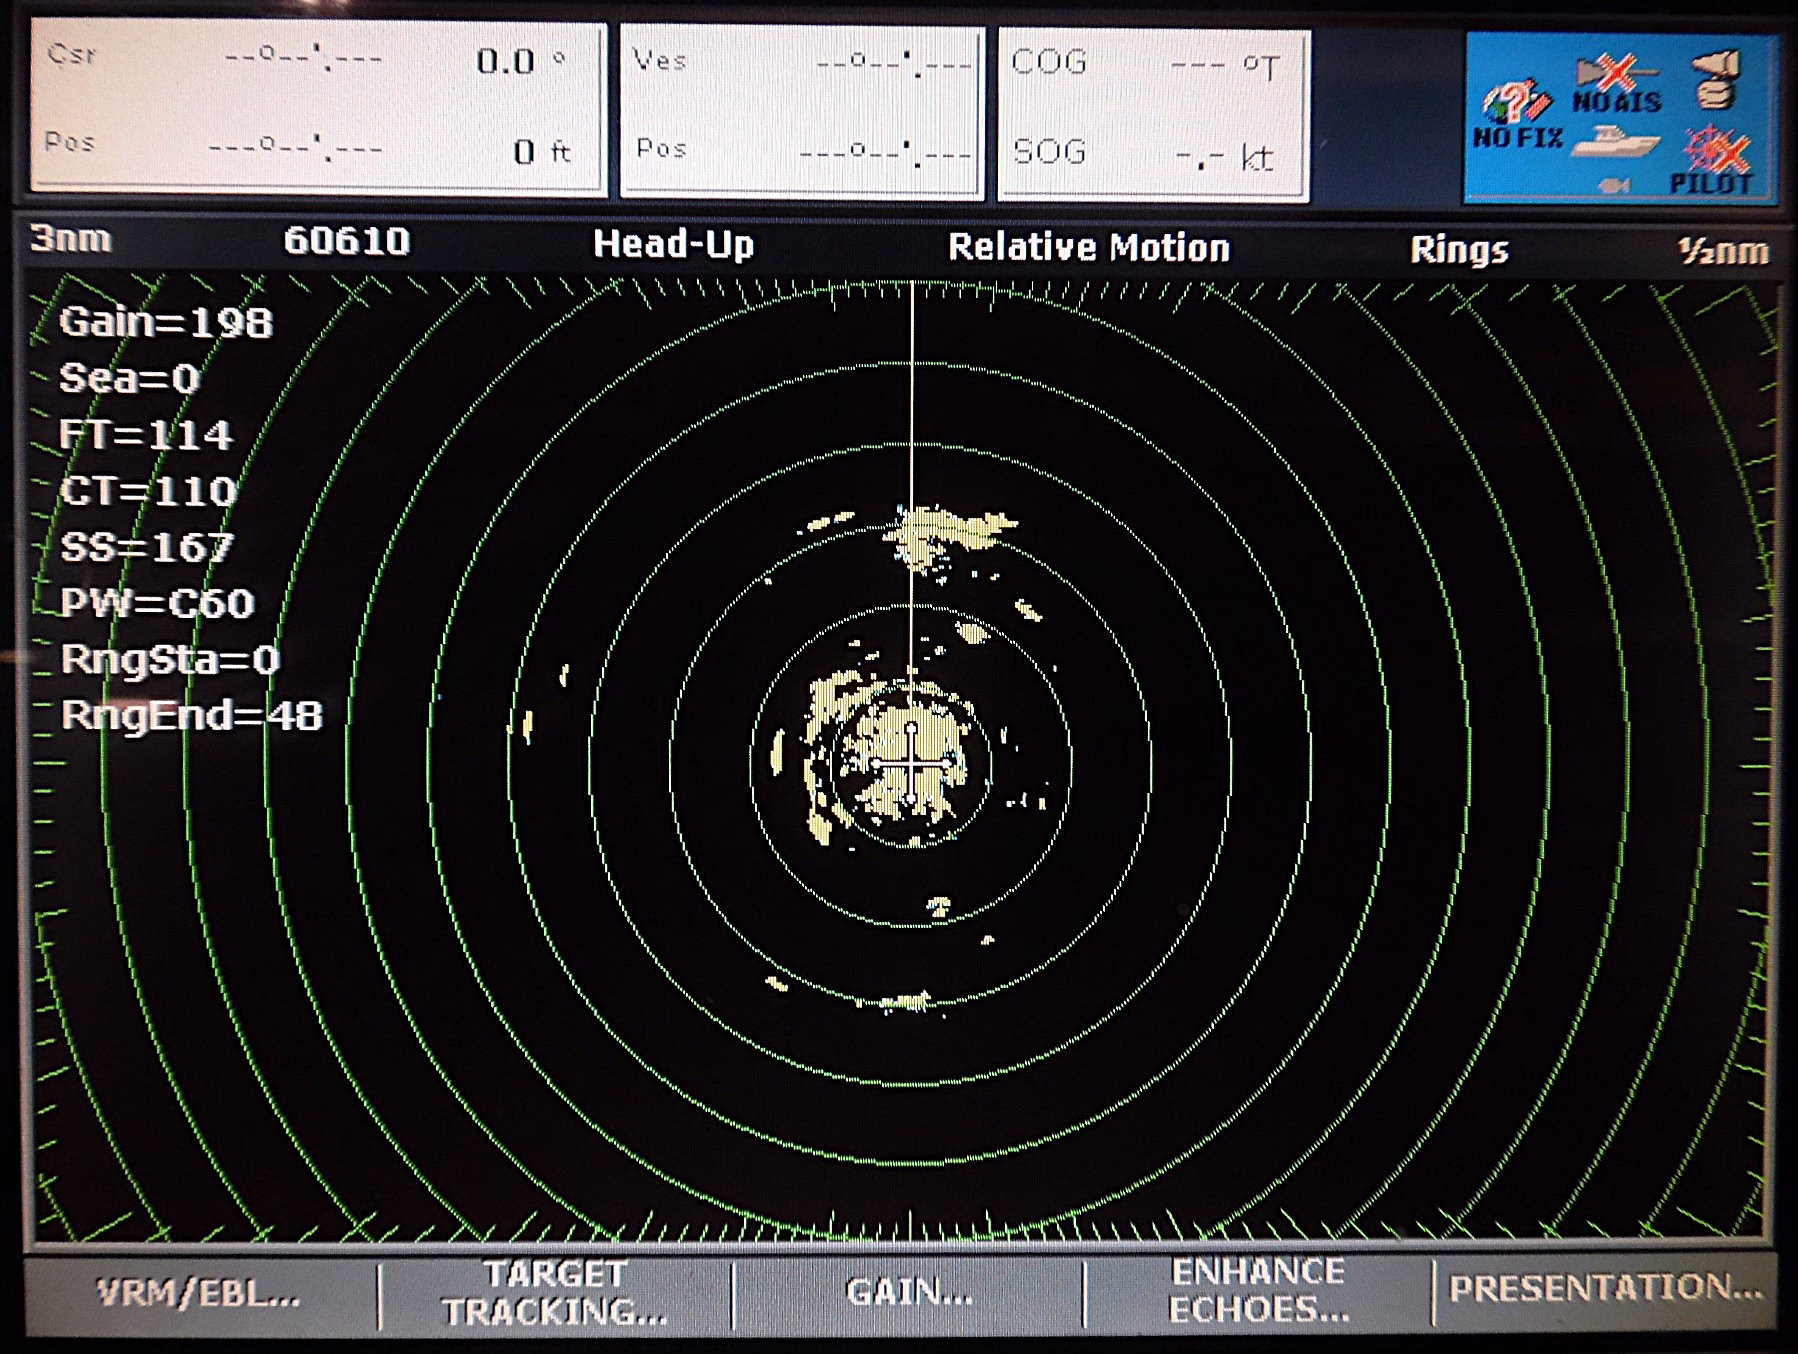Open the Target Tracking softkey menu

coord(556,1292)
